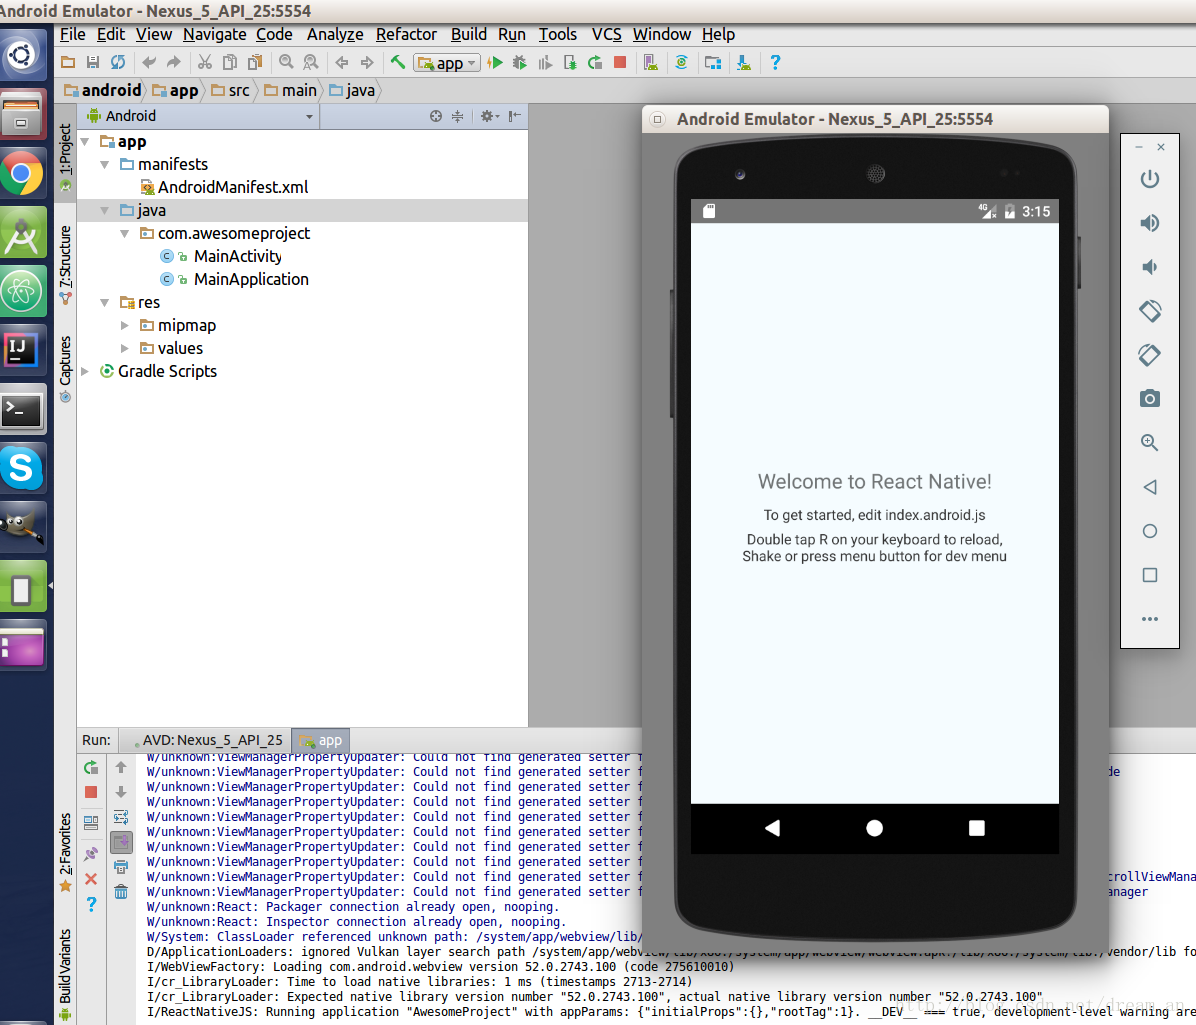This screenshot has width=1196, height=1025.
Task: Click the main breadcrumb
Action: point(291,91)
